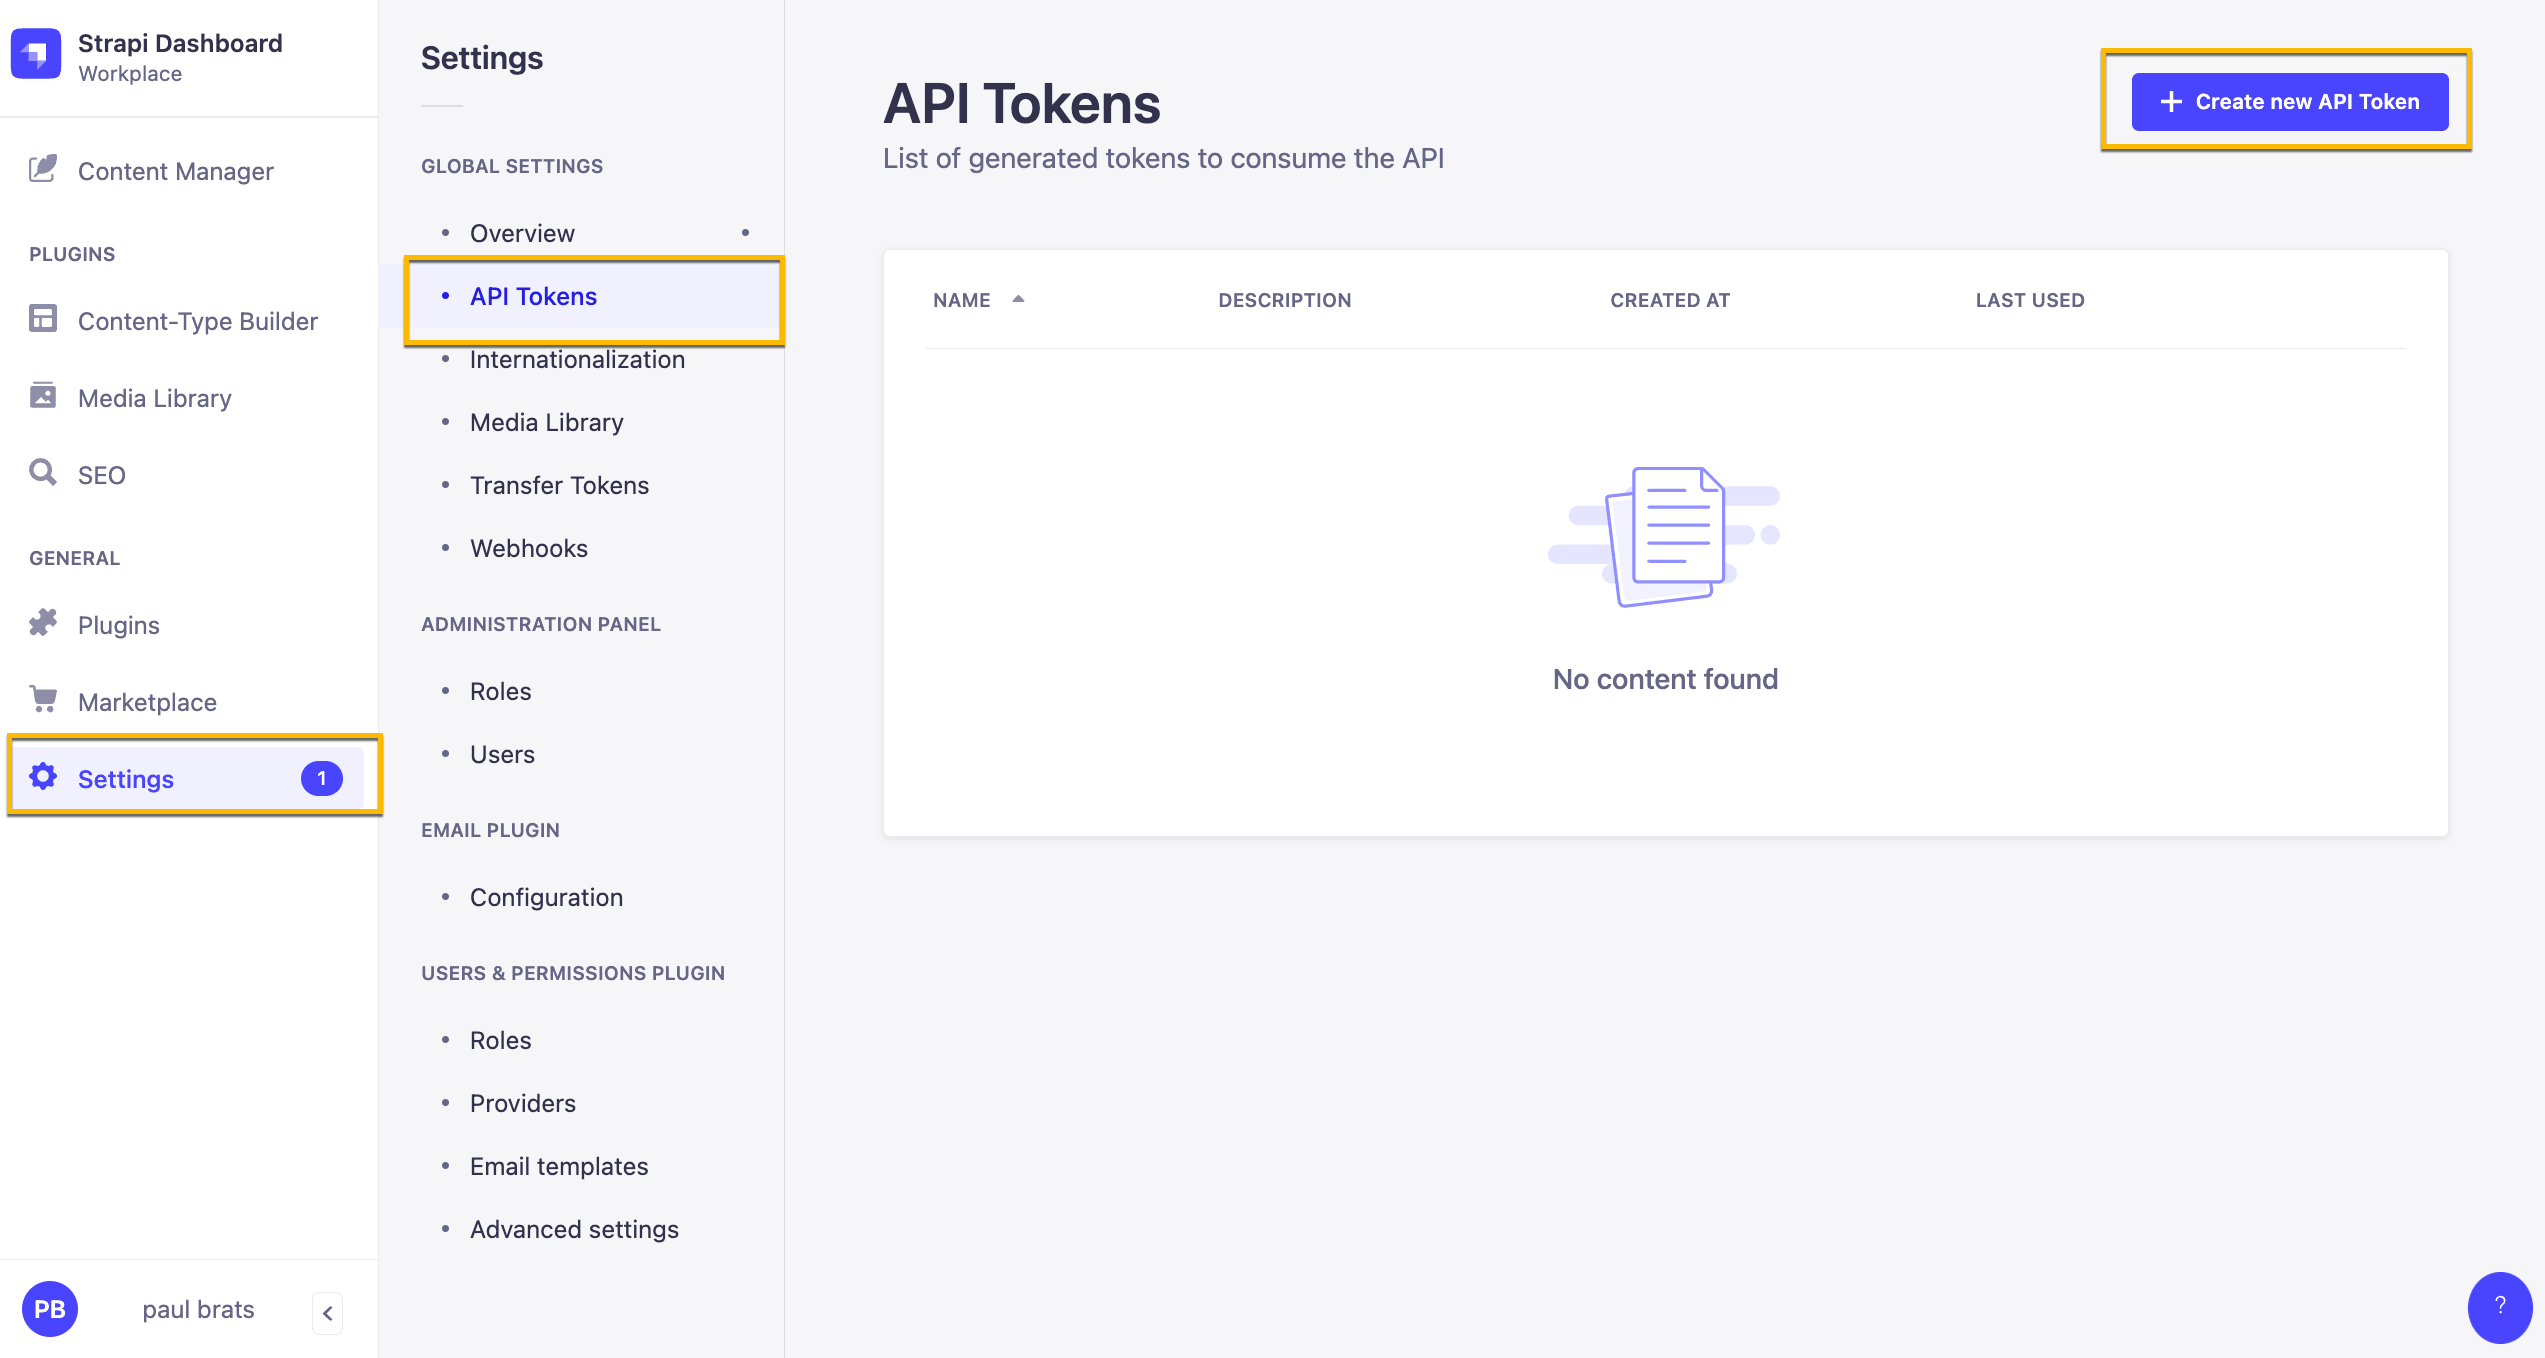Viewport: 2545px width, 1358px height.
Task: Open Webhooks settings
Action: pos(529,548)
